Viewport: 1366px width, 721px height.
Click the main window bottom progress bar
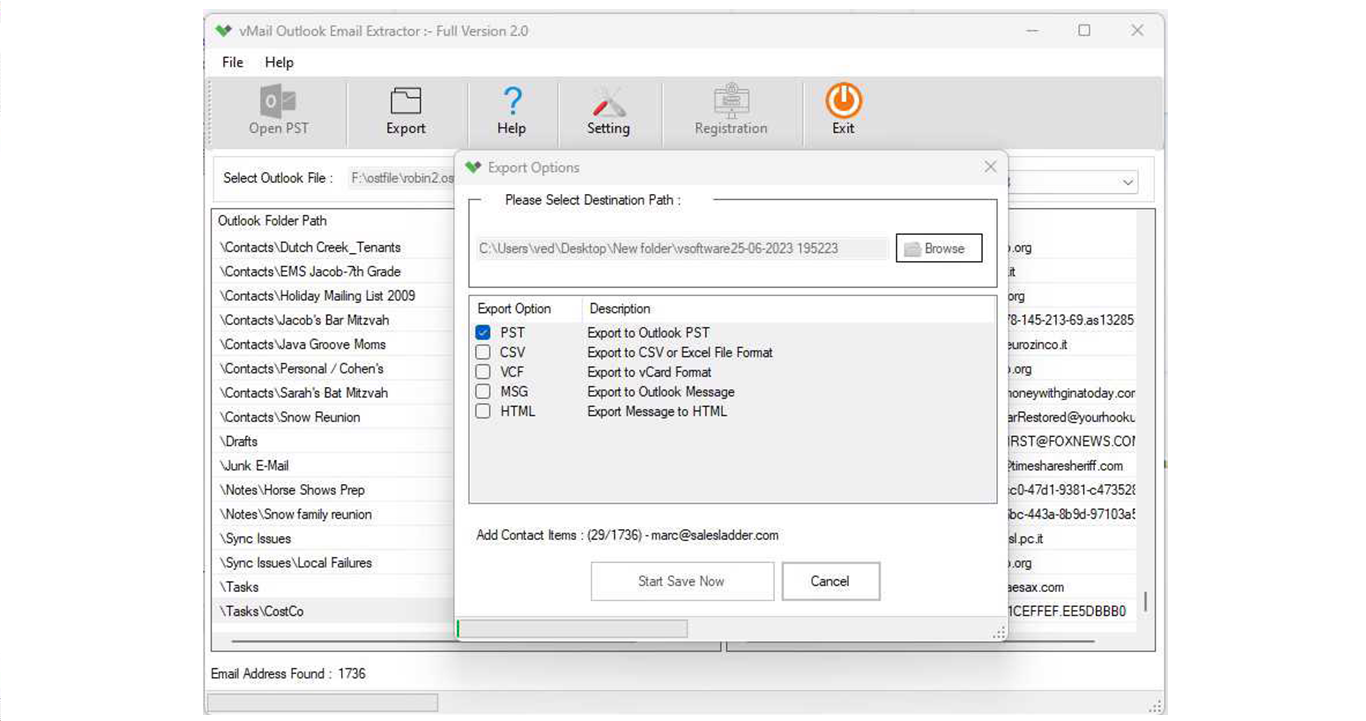coord(323,703)
